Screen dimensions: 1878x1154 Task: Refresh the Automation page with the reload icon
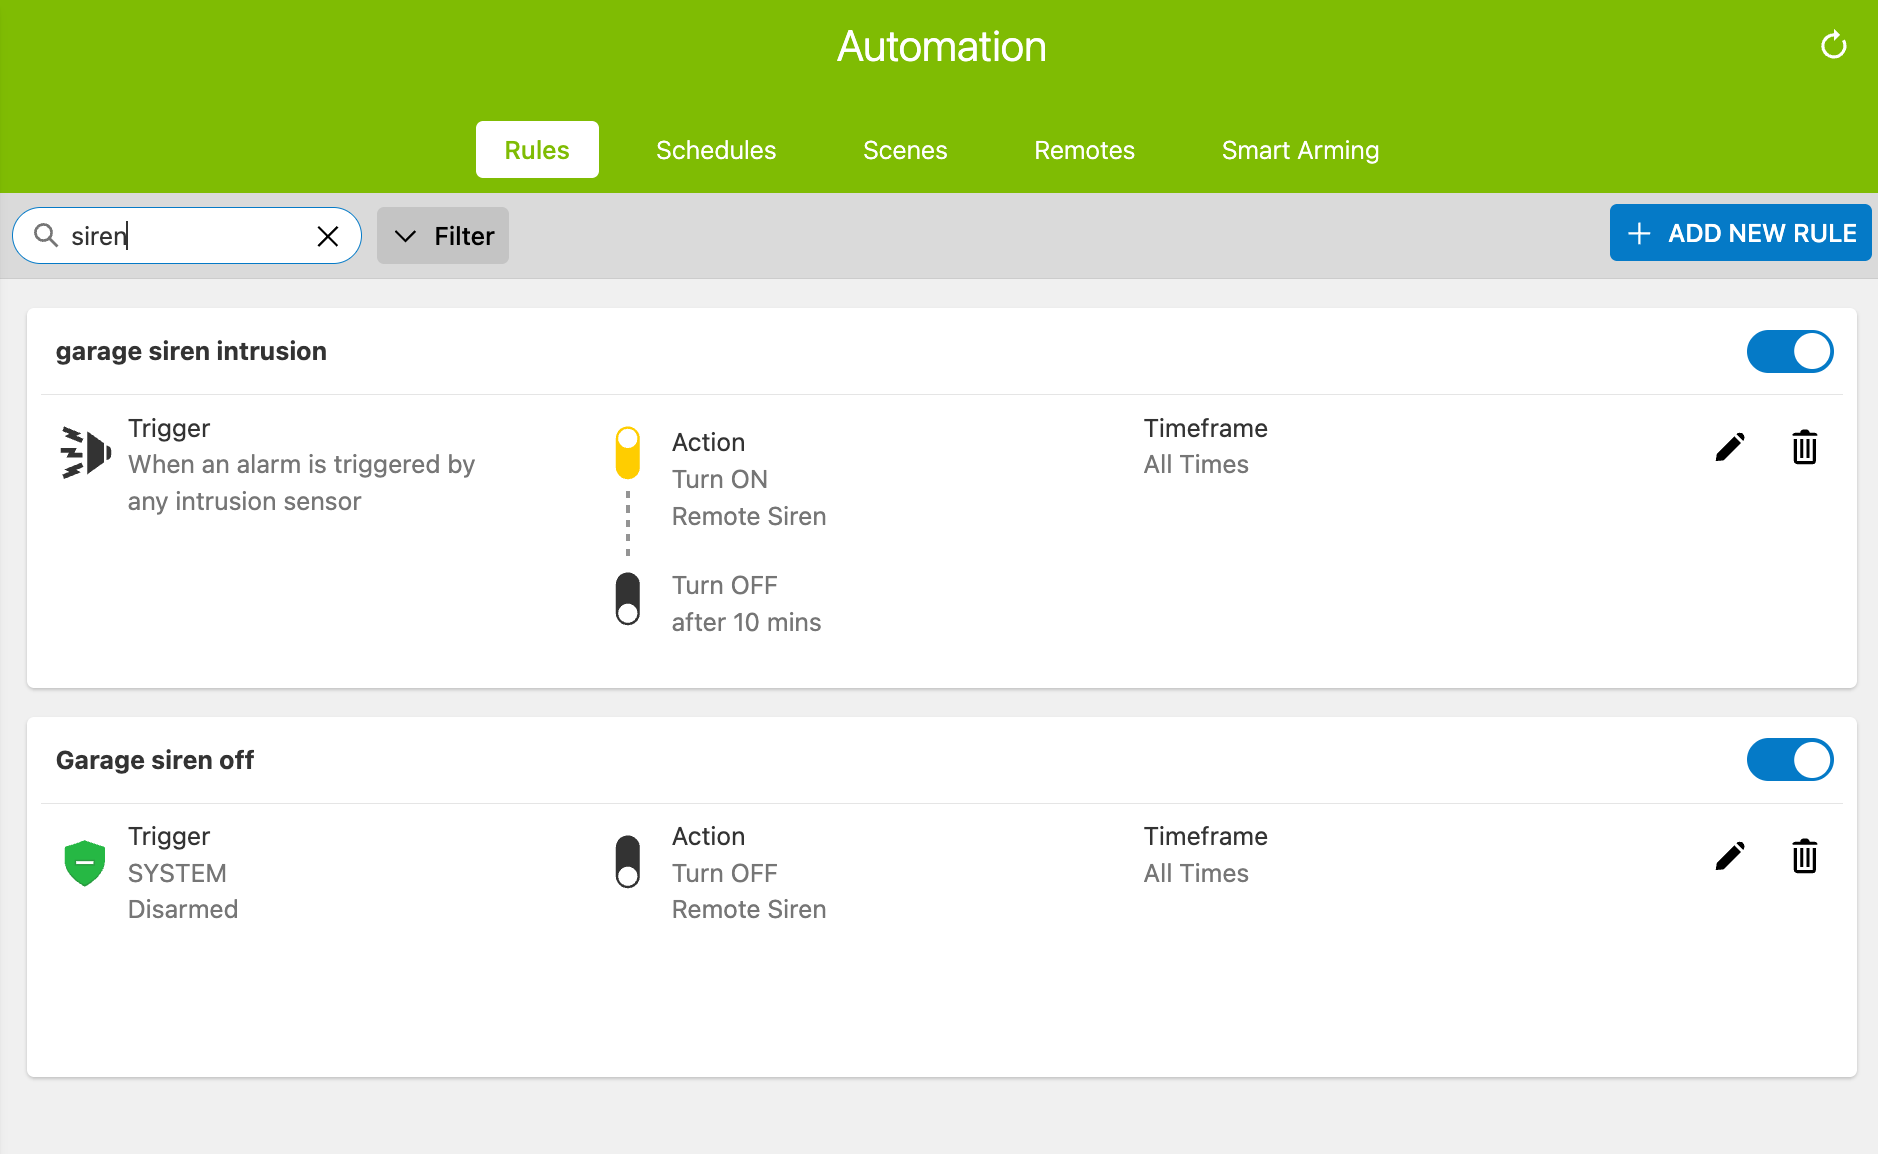1833,46
